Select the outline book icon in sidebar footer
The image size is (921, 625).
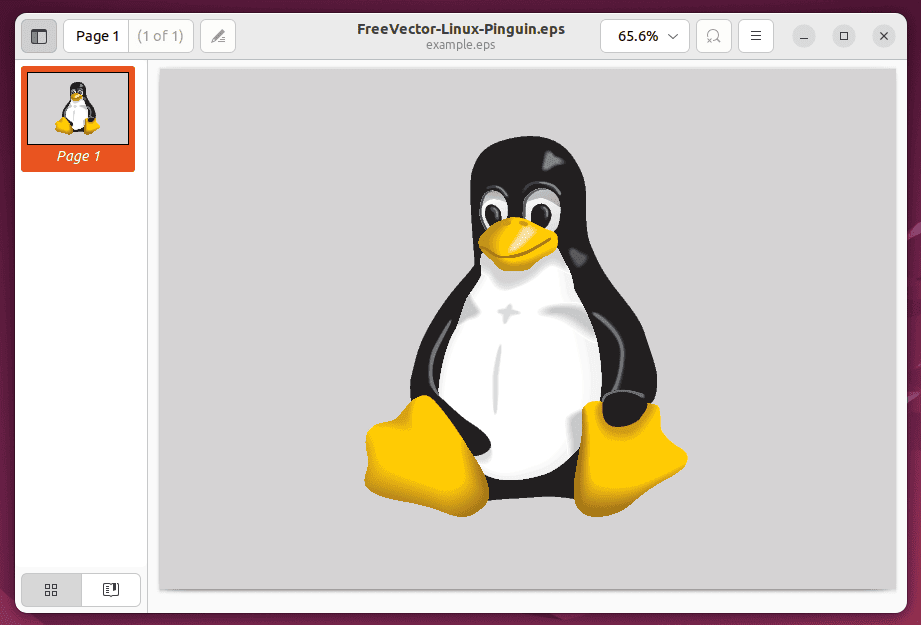[110, 590]
